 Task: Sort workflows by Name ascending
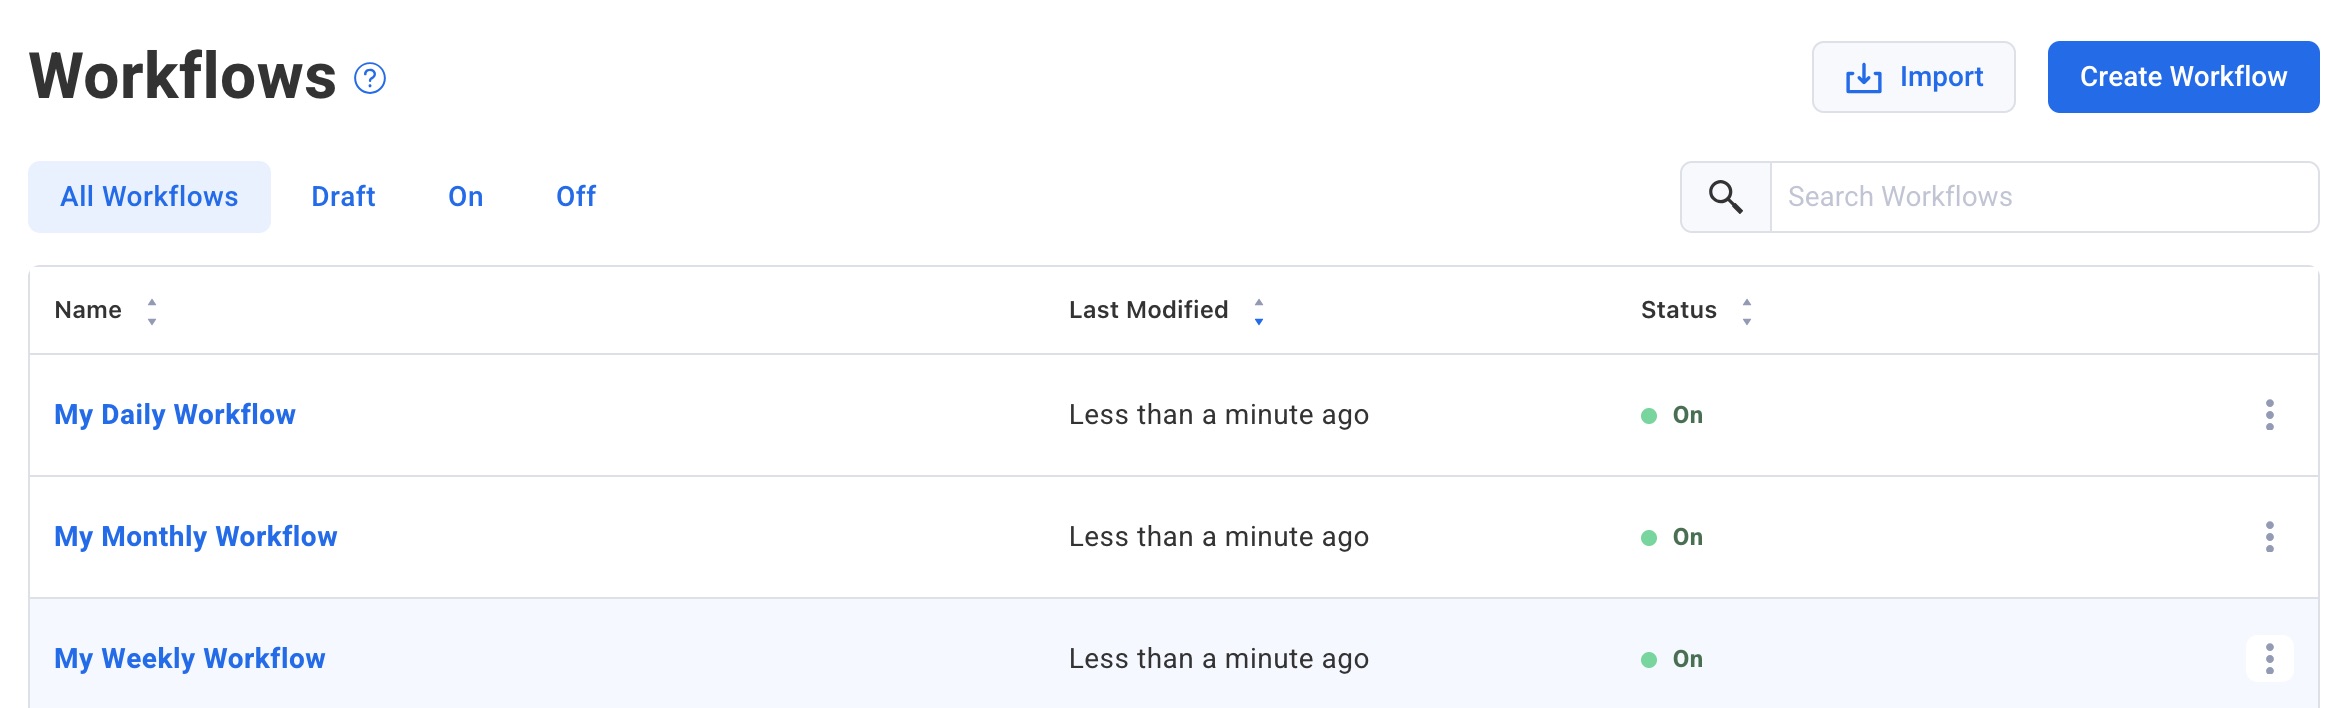pyautogui.click(x=151, y=303)
